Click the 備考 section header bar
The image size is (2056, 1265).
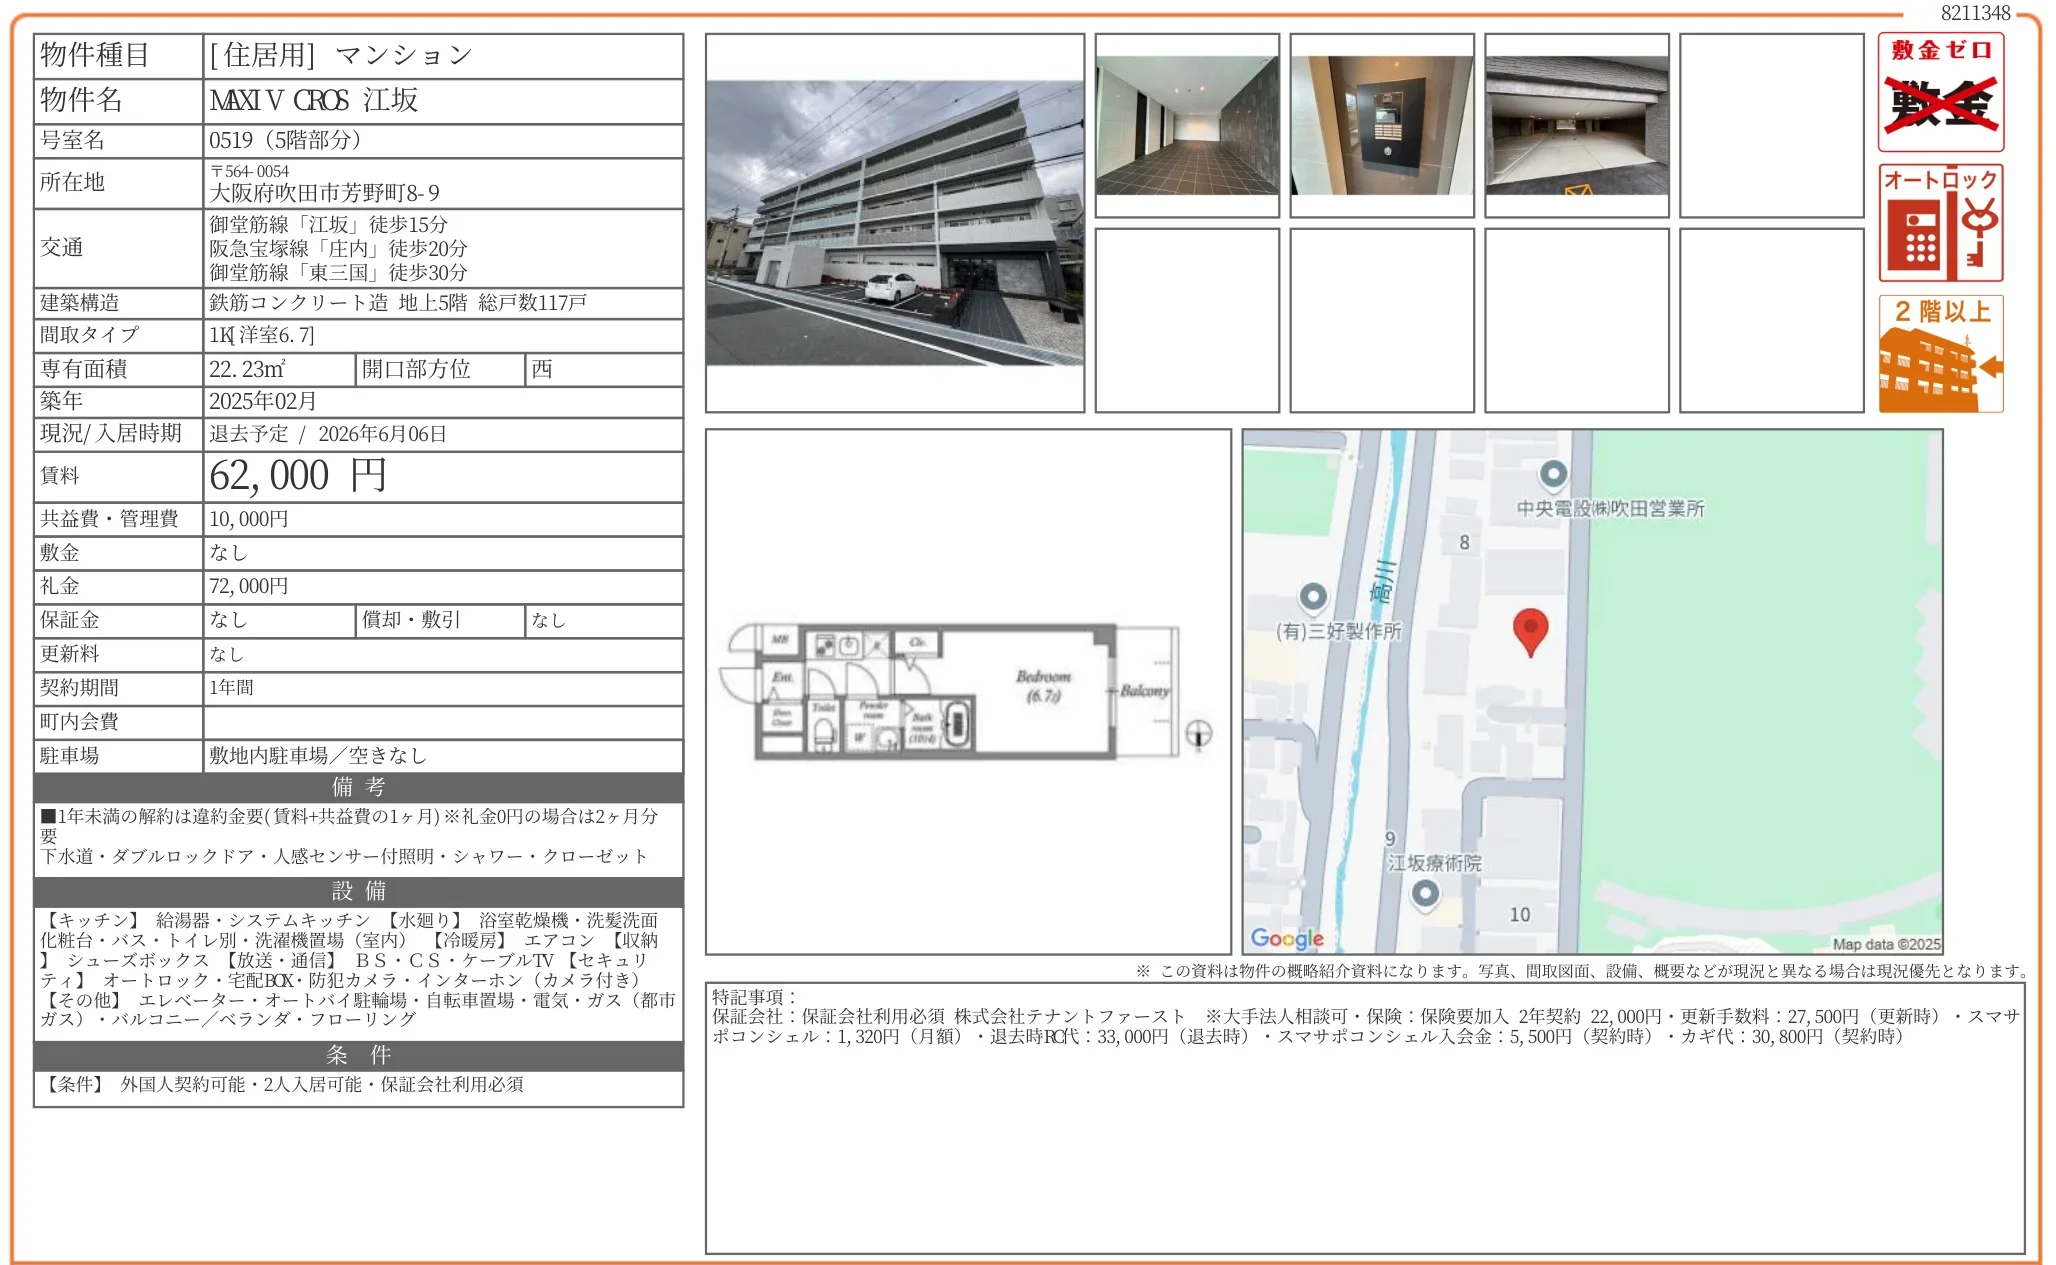(358, 787)
